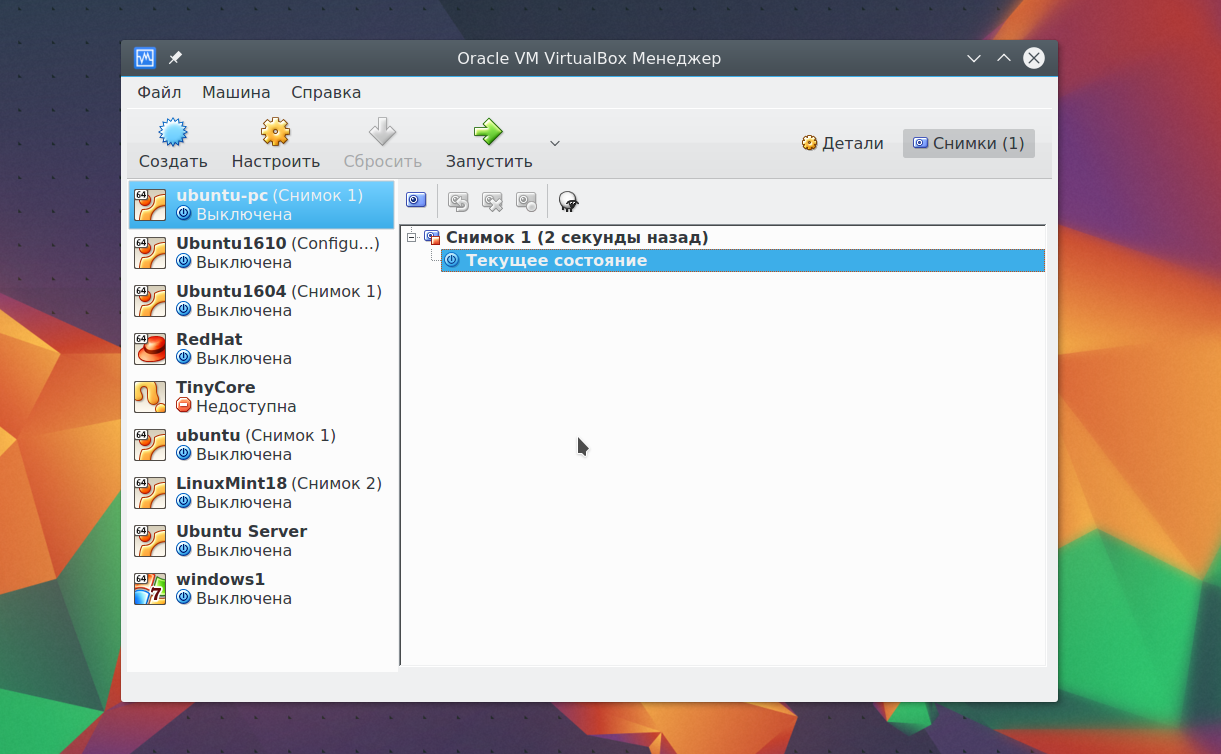The image size is (1221, 754).
Task: Open the Файл menu
Action: coord(158,92)
